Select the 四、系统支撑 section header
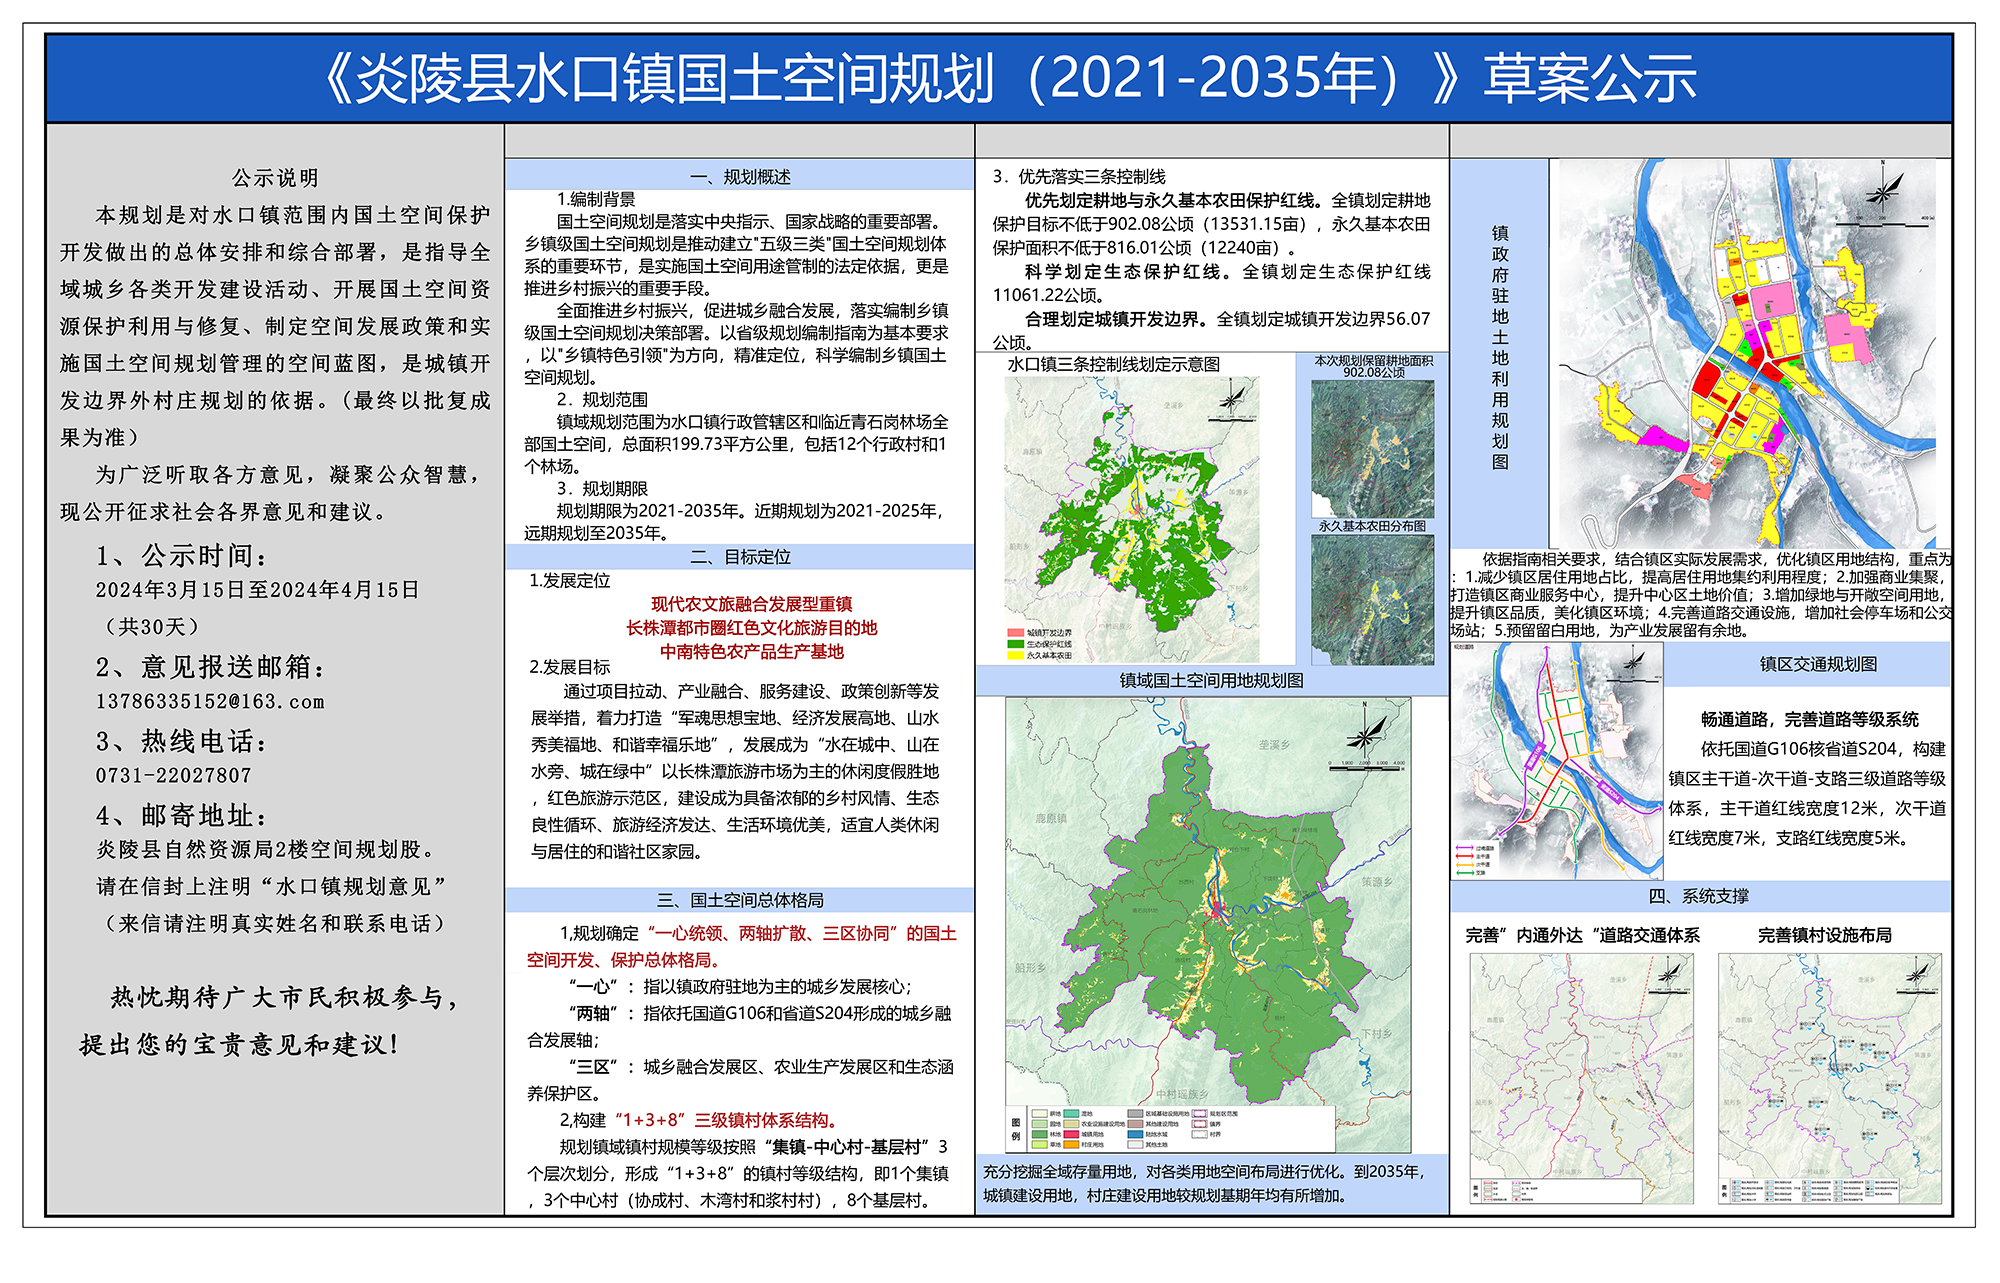2000x1283 pixels. [x=1699, y=896]
